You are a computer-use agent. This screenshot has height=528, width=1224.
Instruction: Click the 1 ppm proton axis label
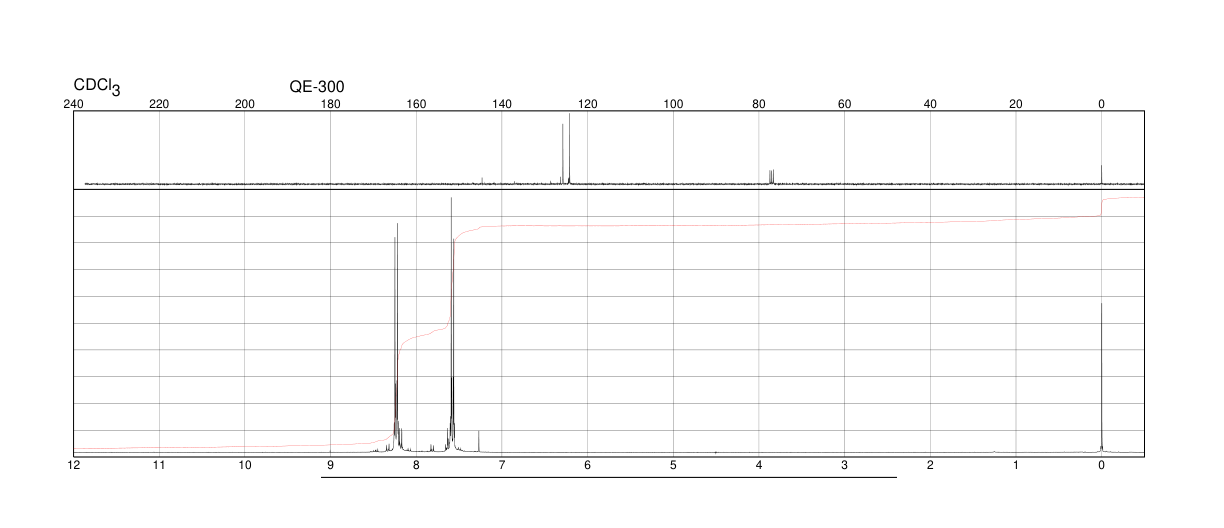(x=1016, y=466)
